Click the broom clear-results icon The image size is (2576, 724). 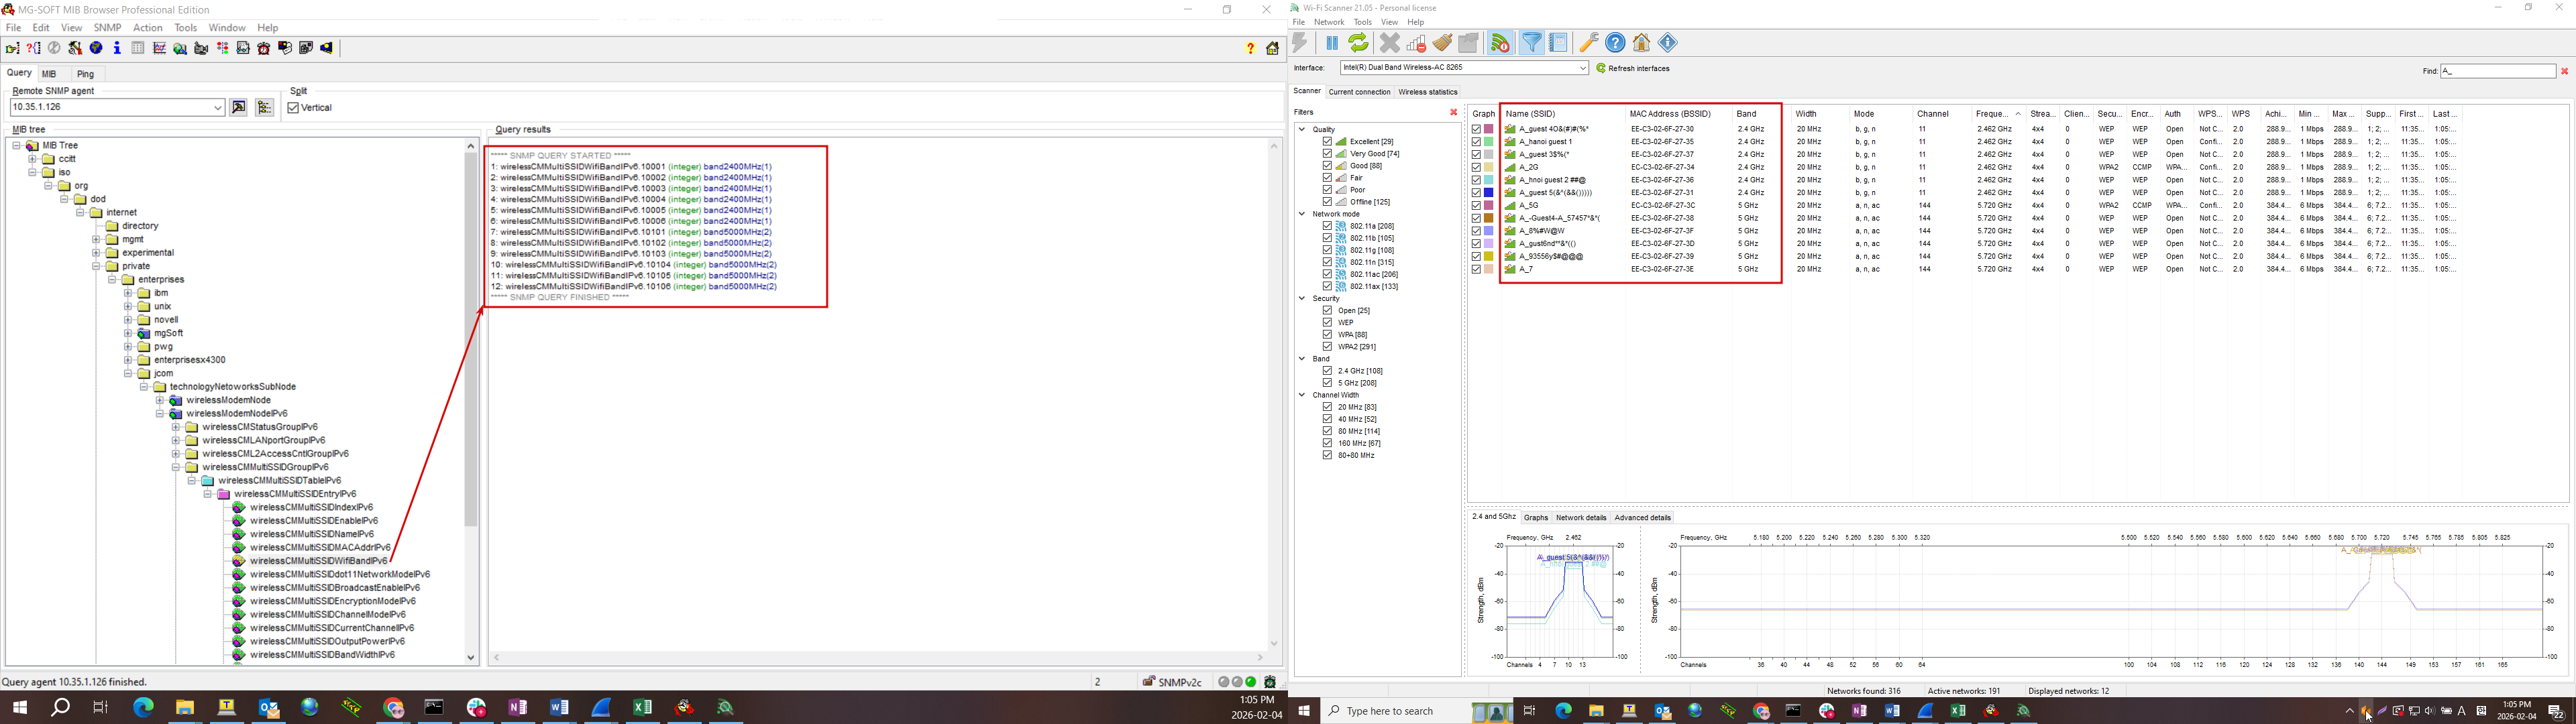(1442, 43)
